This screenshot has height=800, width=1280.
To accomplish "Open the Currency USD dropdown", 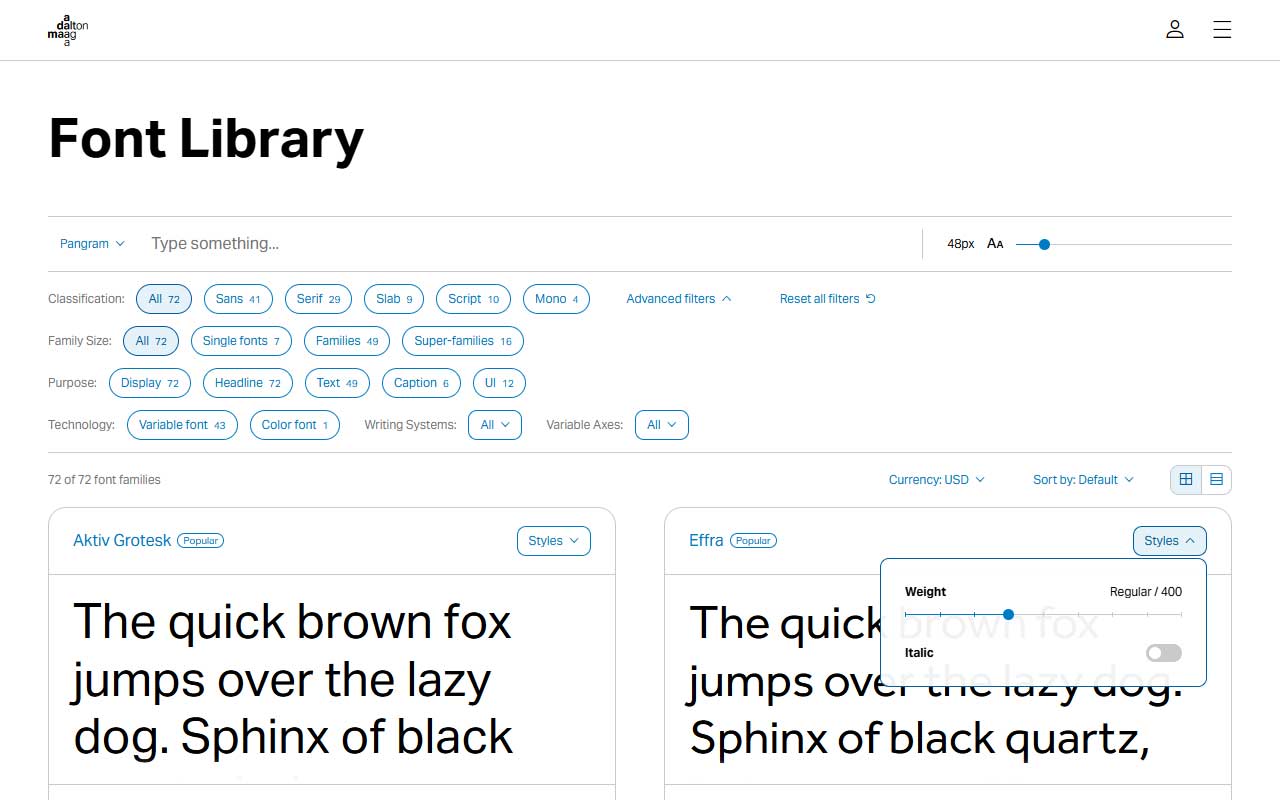I will [x=937, y=479].
